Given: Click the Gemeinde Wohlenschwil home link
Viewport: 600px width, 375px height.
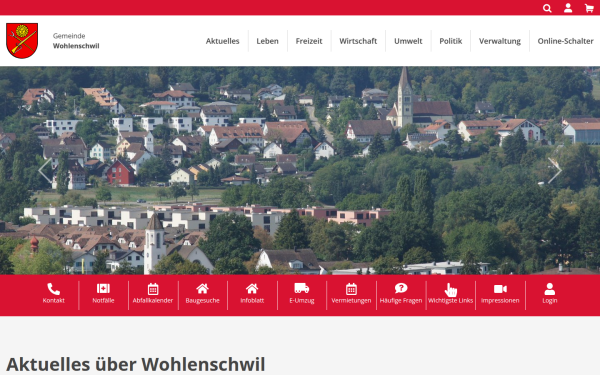Looking at the screenshot, I should 76,41.
